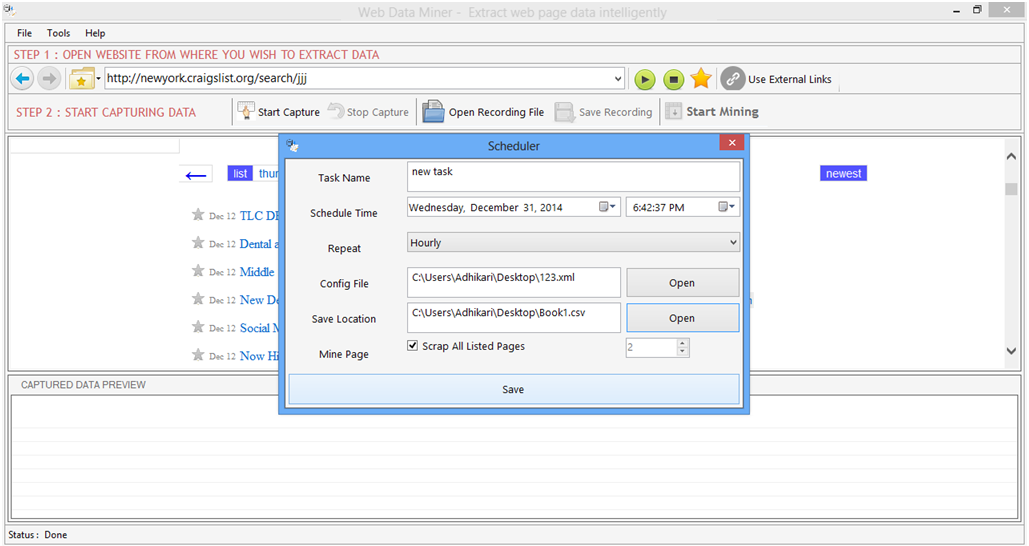Click the Task Name input field
The image size is (1029, 546).
tap(573, 177)
